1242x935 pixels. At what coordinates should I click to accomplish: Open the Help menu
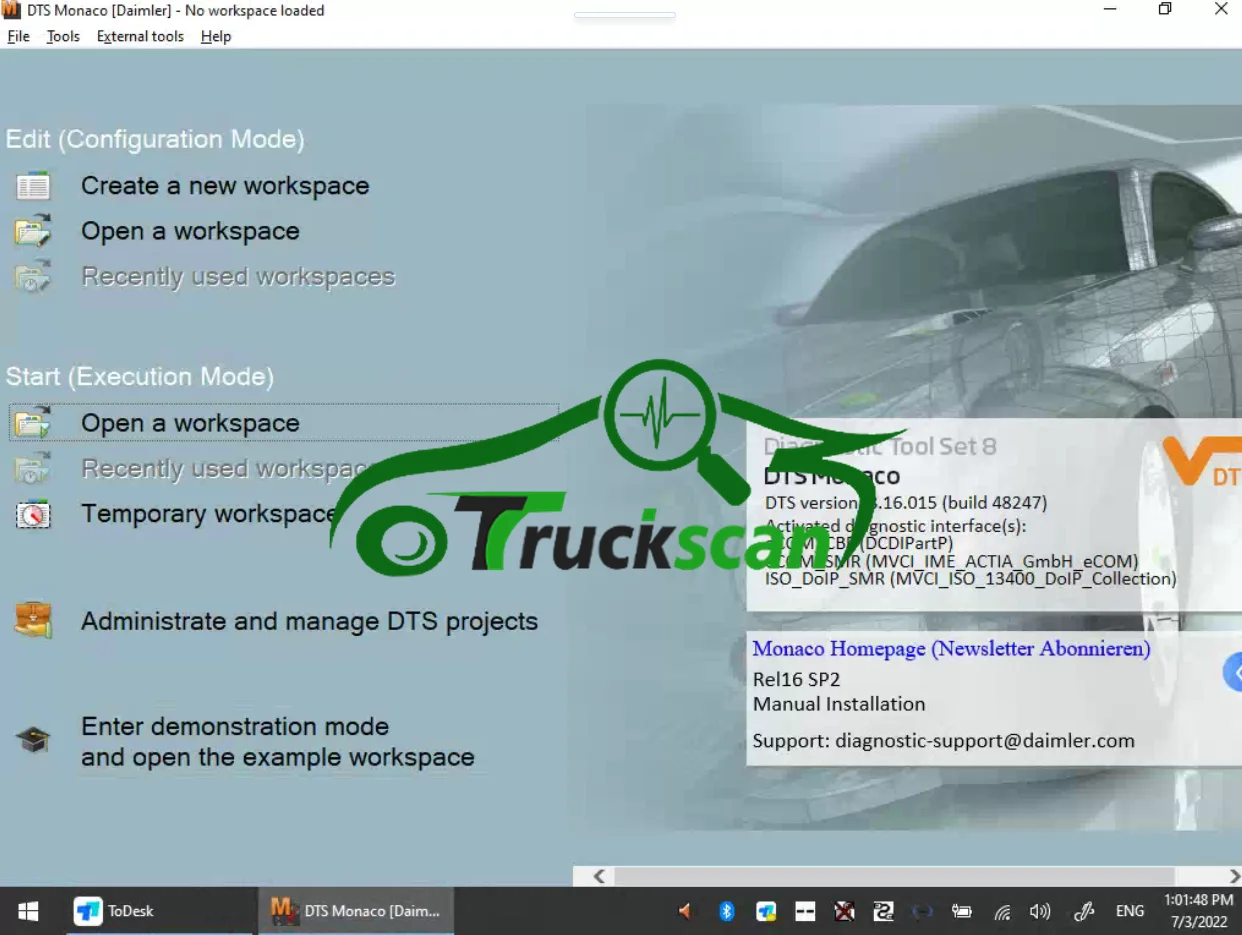click(216, 36)
